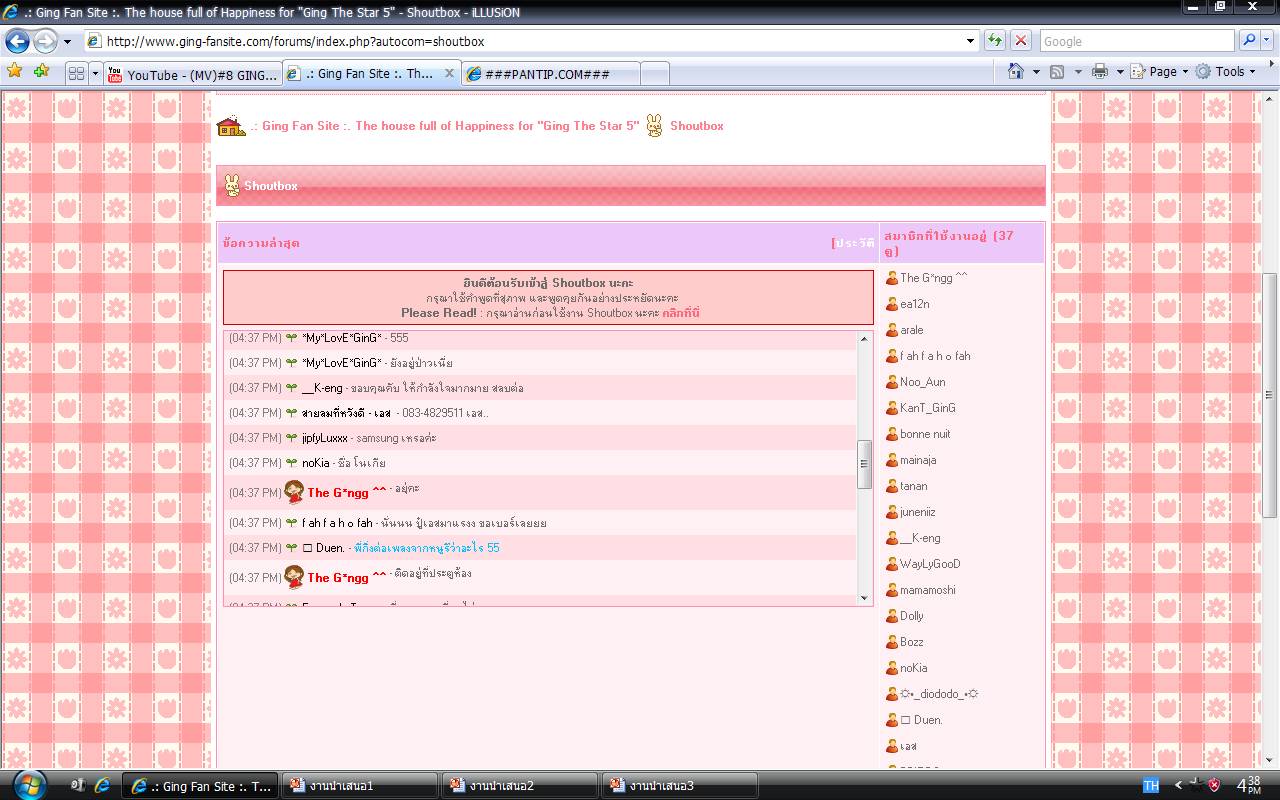1280x800 pixels.
Task: Click the Add to Favorites icon
Action: click(x=41, y=71)
